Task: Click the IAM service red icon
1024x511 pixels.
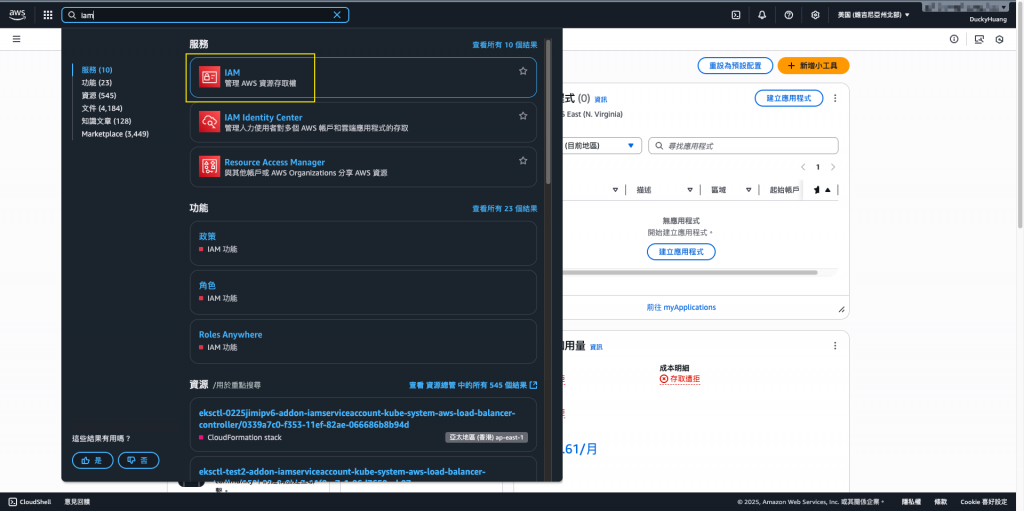Action: [209, 77]
